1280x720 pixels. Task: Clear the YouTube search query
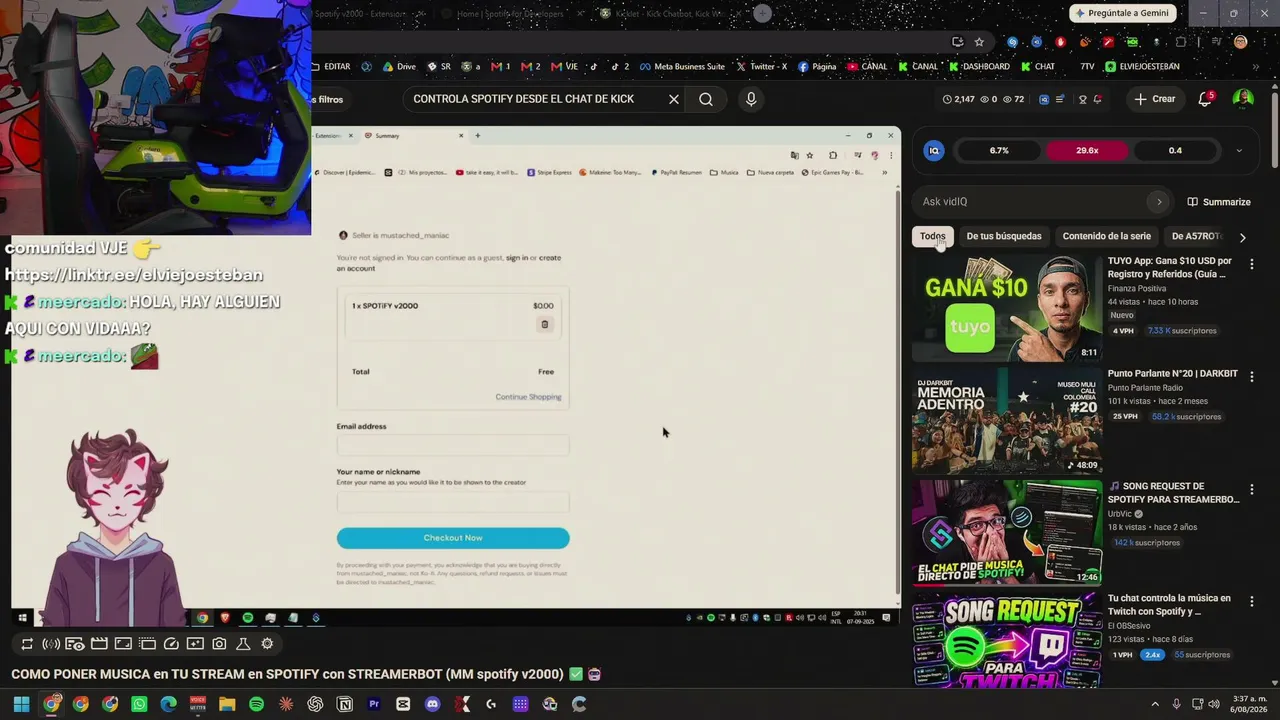tap(674, 99)
